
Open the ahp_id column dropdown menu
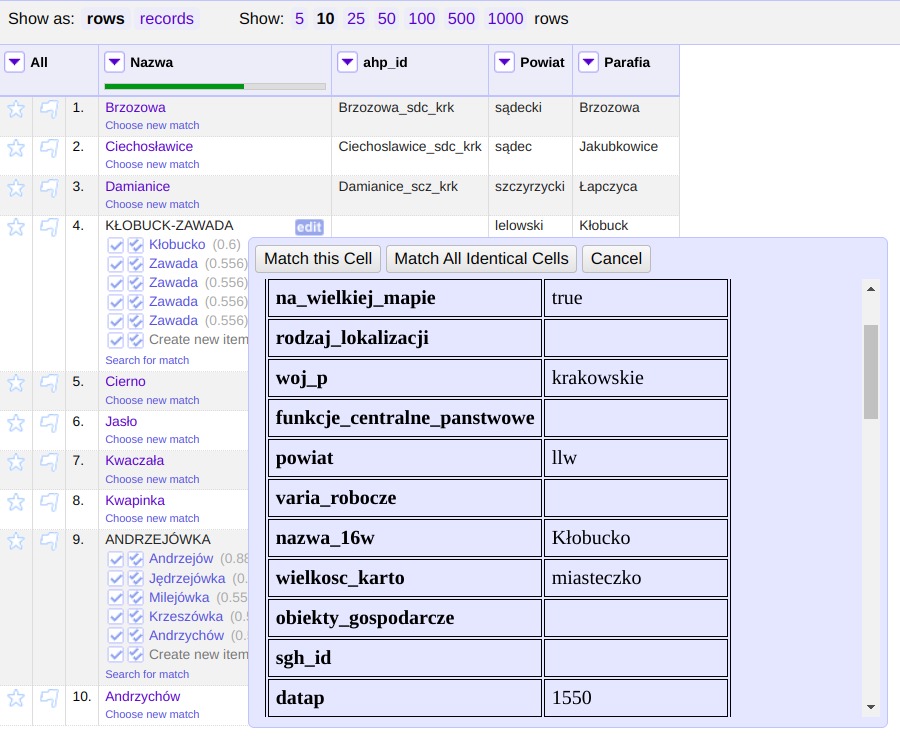point(347,62)
